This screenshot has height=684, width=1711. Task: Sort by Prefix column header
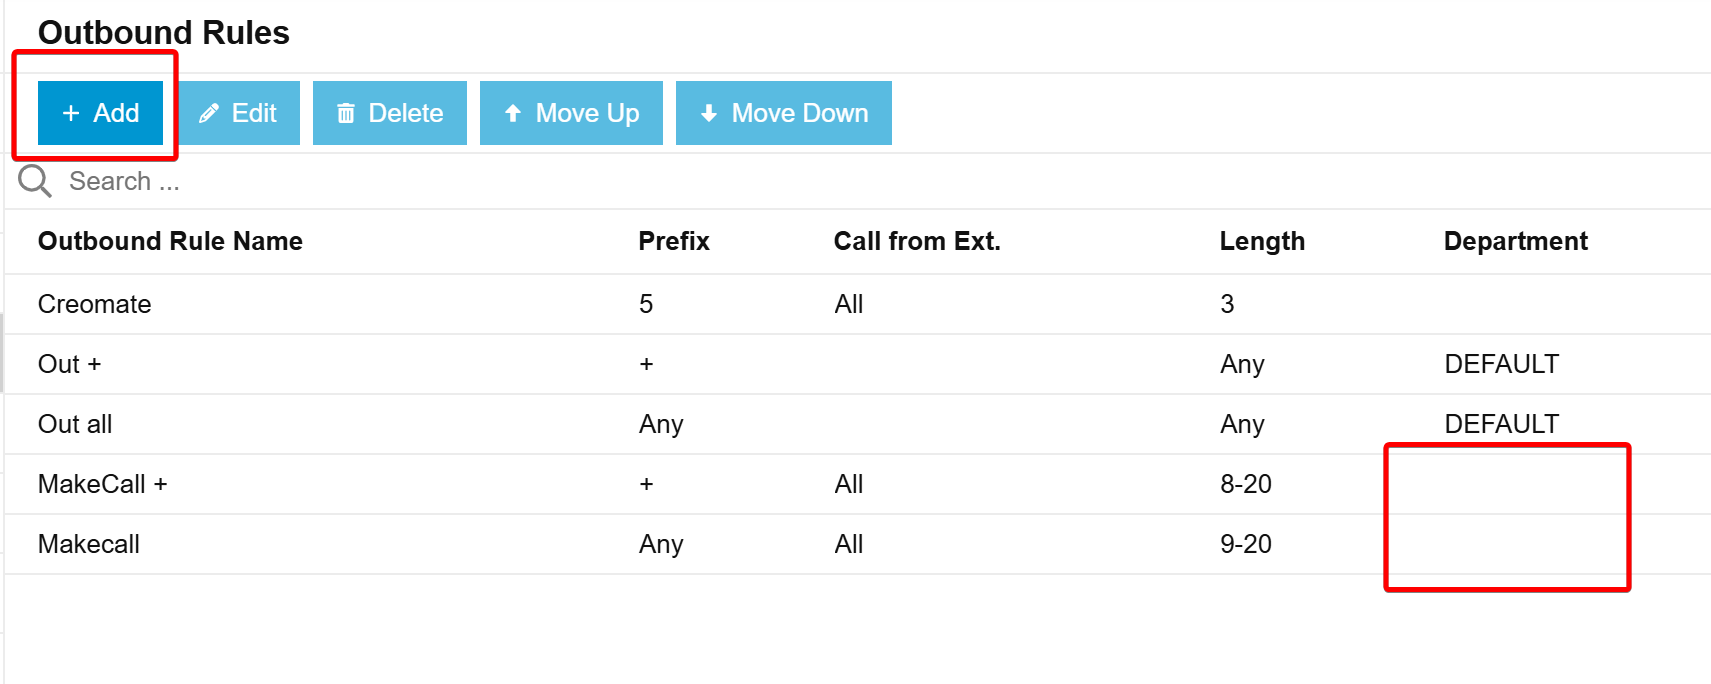pos(674,241)
